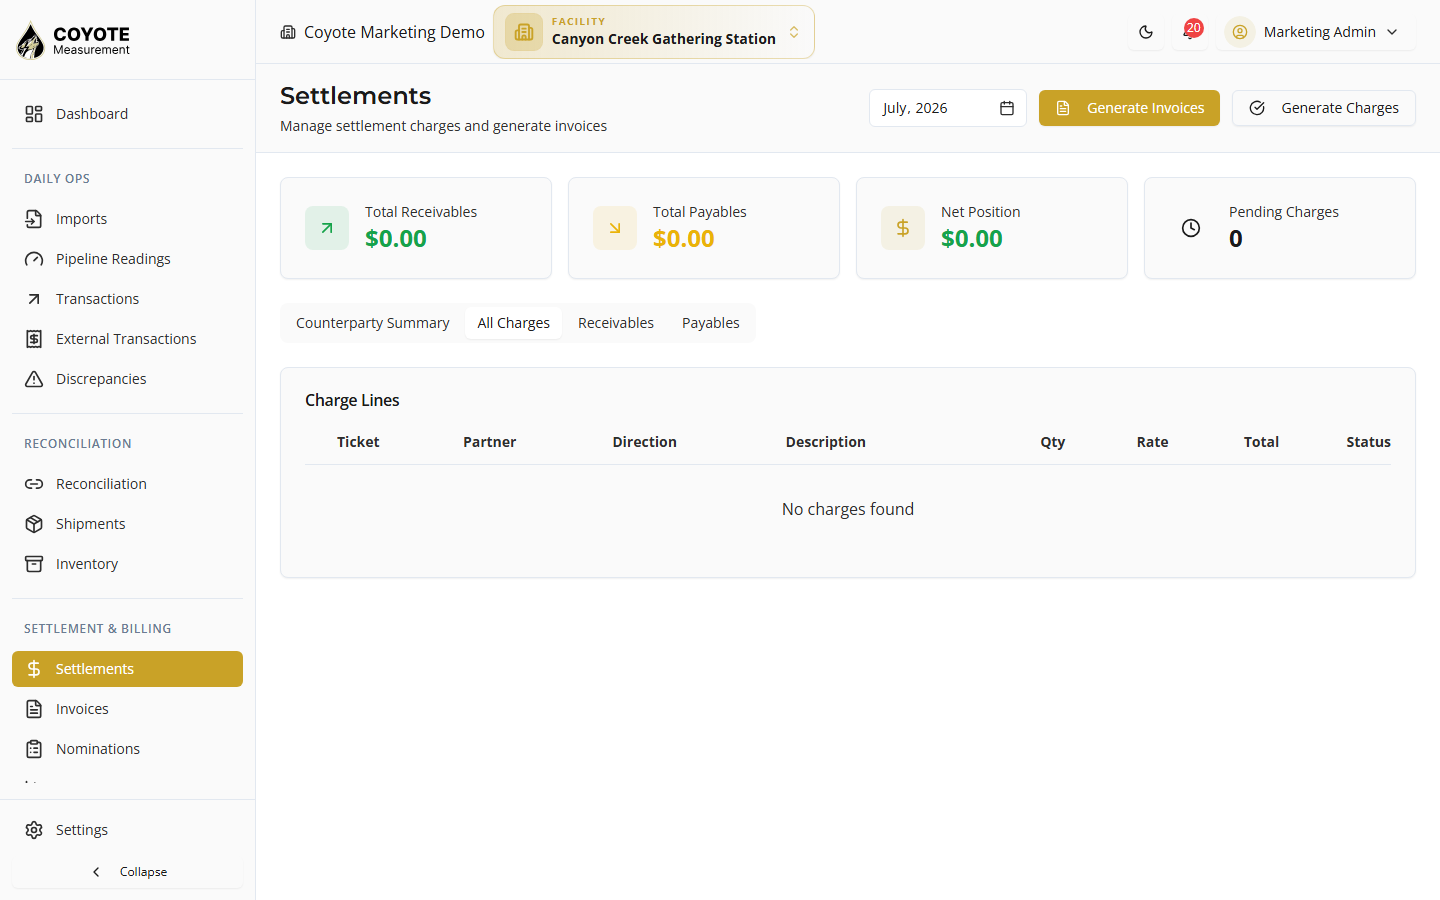This screenshot has height=900, width=1440.
Task: Select Settlements in sidebar
Action: 127,669
